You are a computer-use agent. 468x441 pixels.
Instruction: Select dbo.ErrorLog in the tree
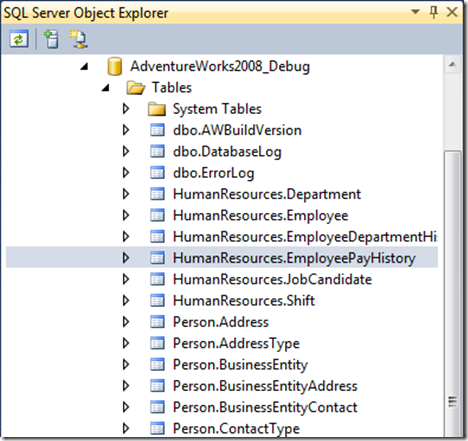213,173
